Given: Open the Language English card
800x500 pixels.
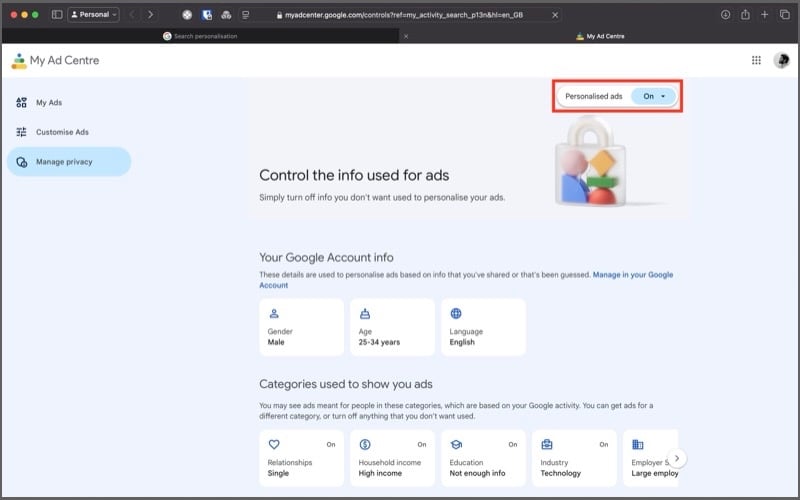Looking at the screenshot, I should click(483, 328).
